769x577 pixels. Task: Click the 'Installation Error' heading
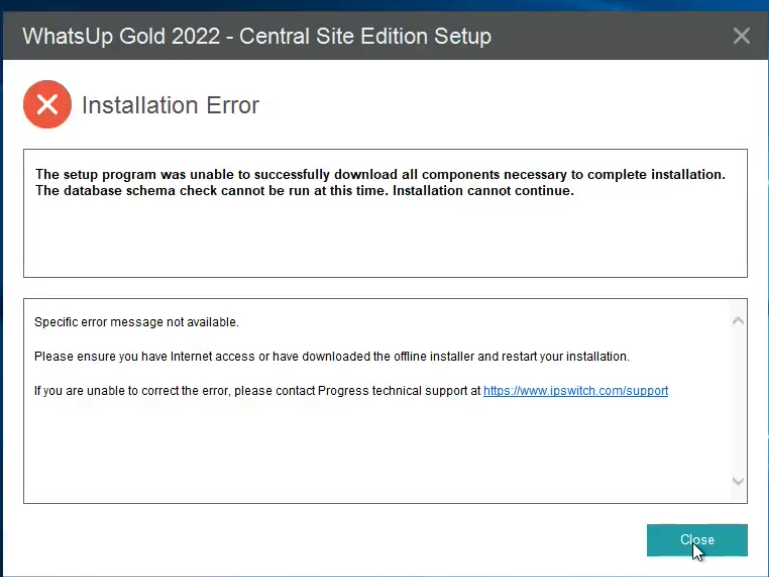click(170, 105)
